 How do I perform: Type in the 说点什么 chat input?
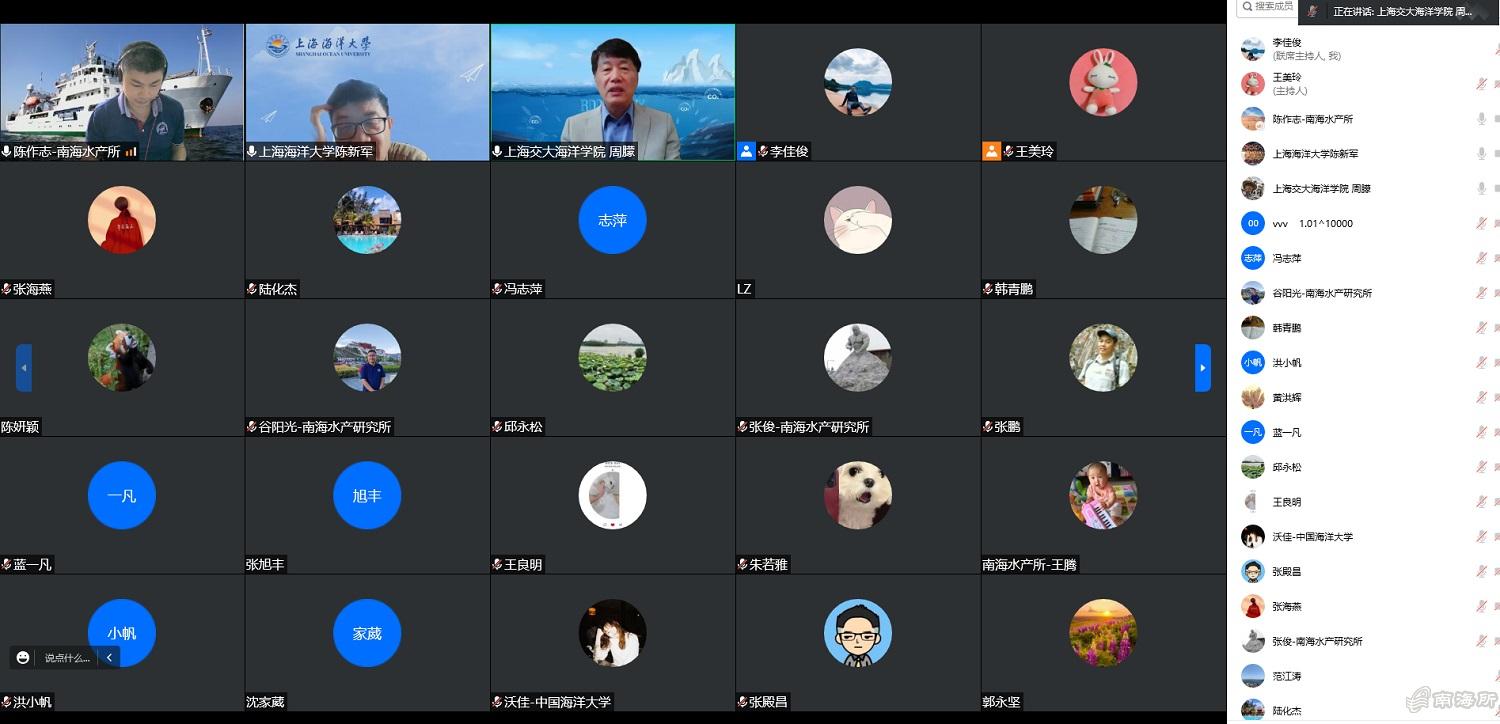click(67, 658)
